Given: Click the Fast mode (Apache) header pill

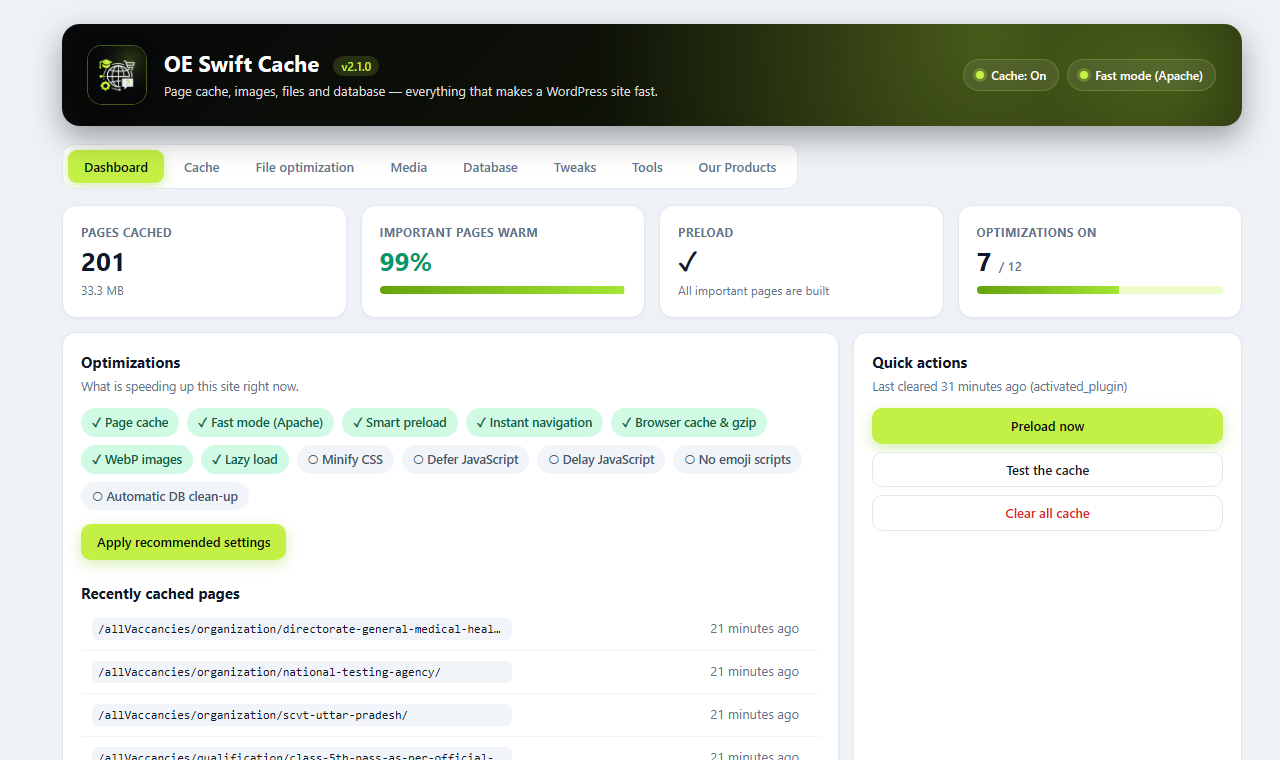Looking at the screenshot, I should click(x=1141, y=75).
